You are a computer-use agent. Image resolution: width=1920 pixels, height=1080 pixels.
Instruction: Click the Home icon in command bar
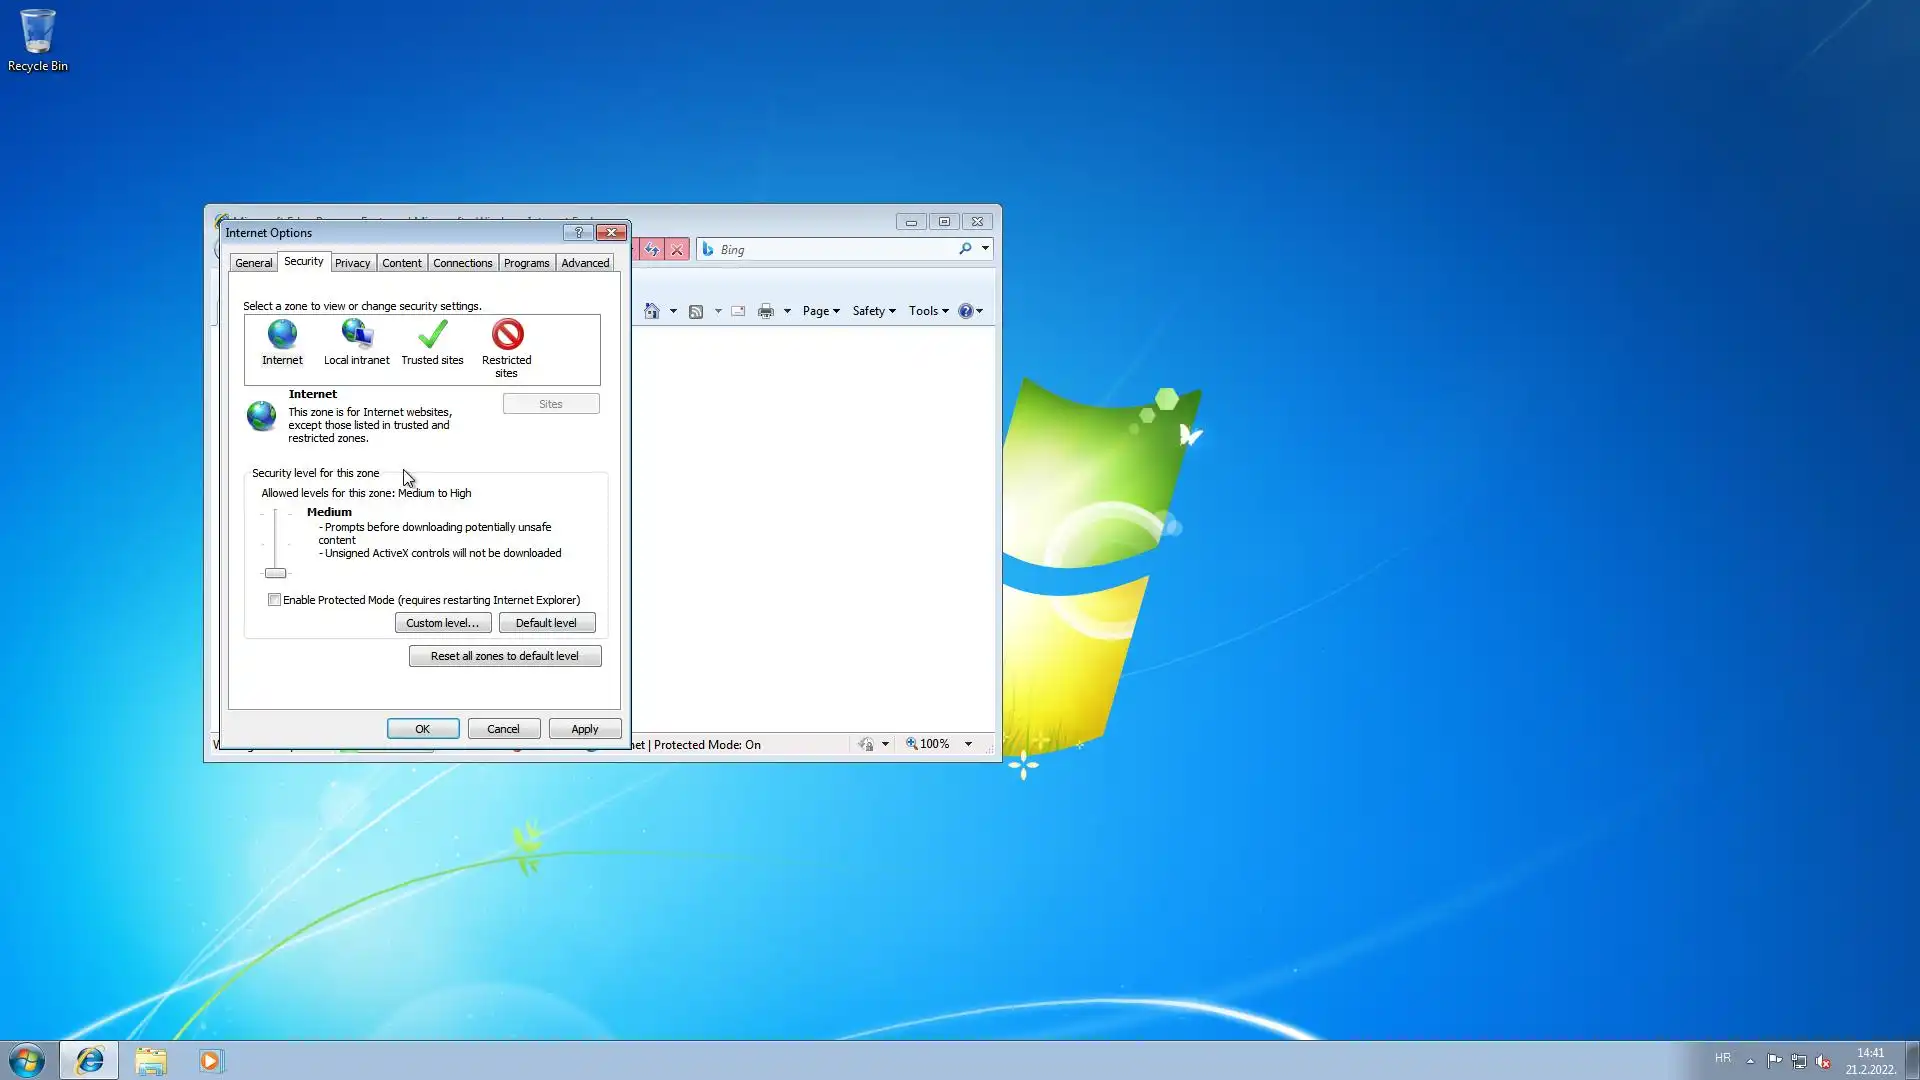[x=652, y=311]
